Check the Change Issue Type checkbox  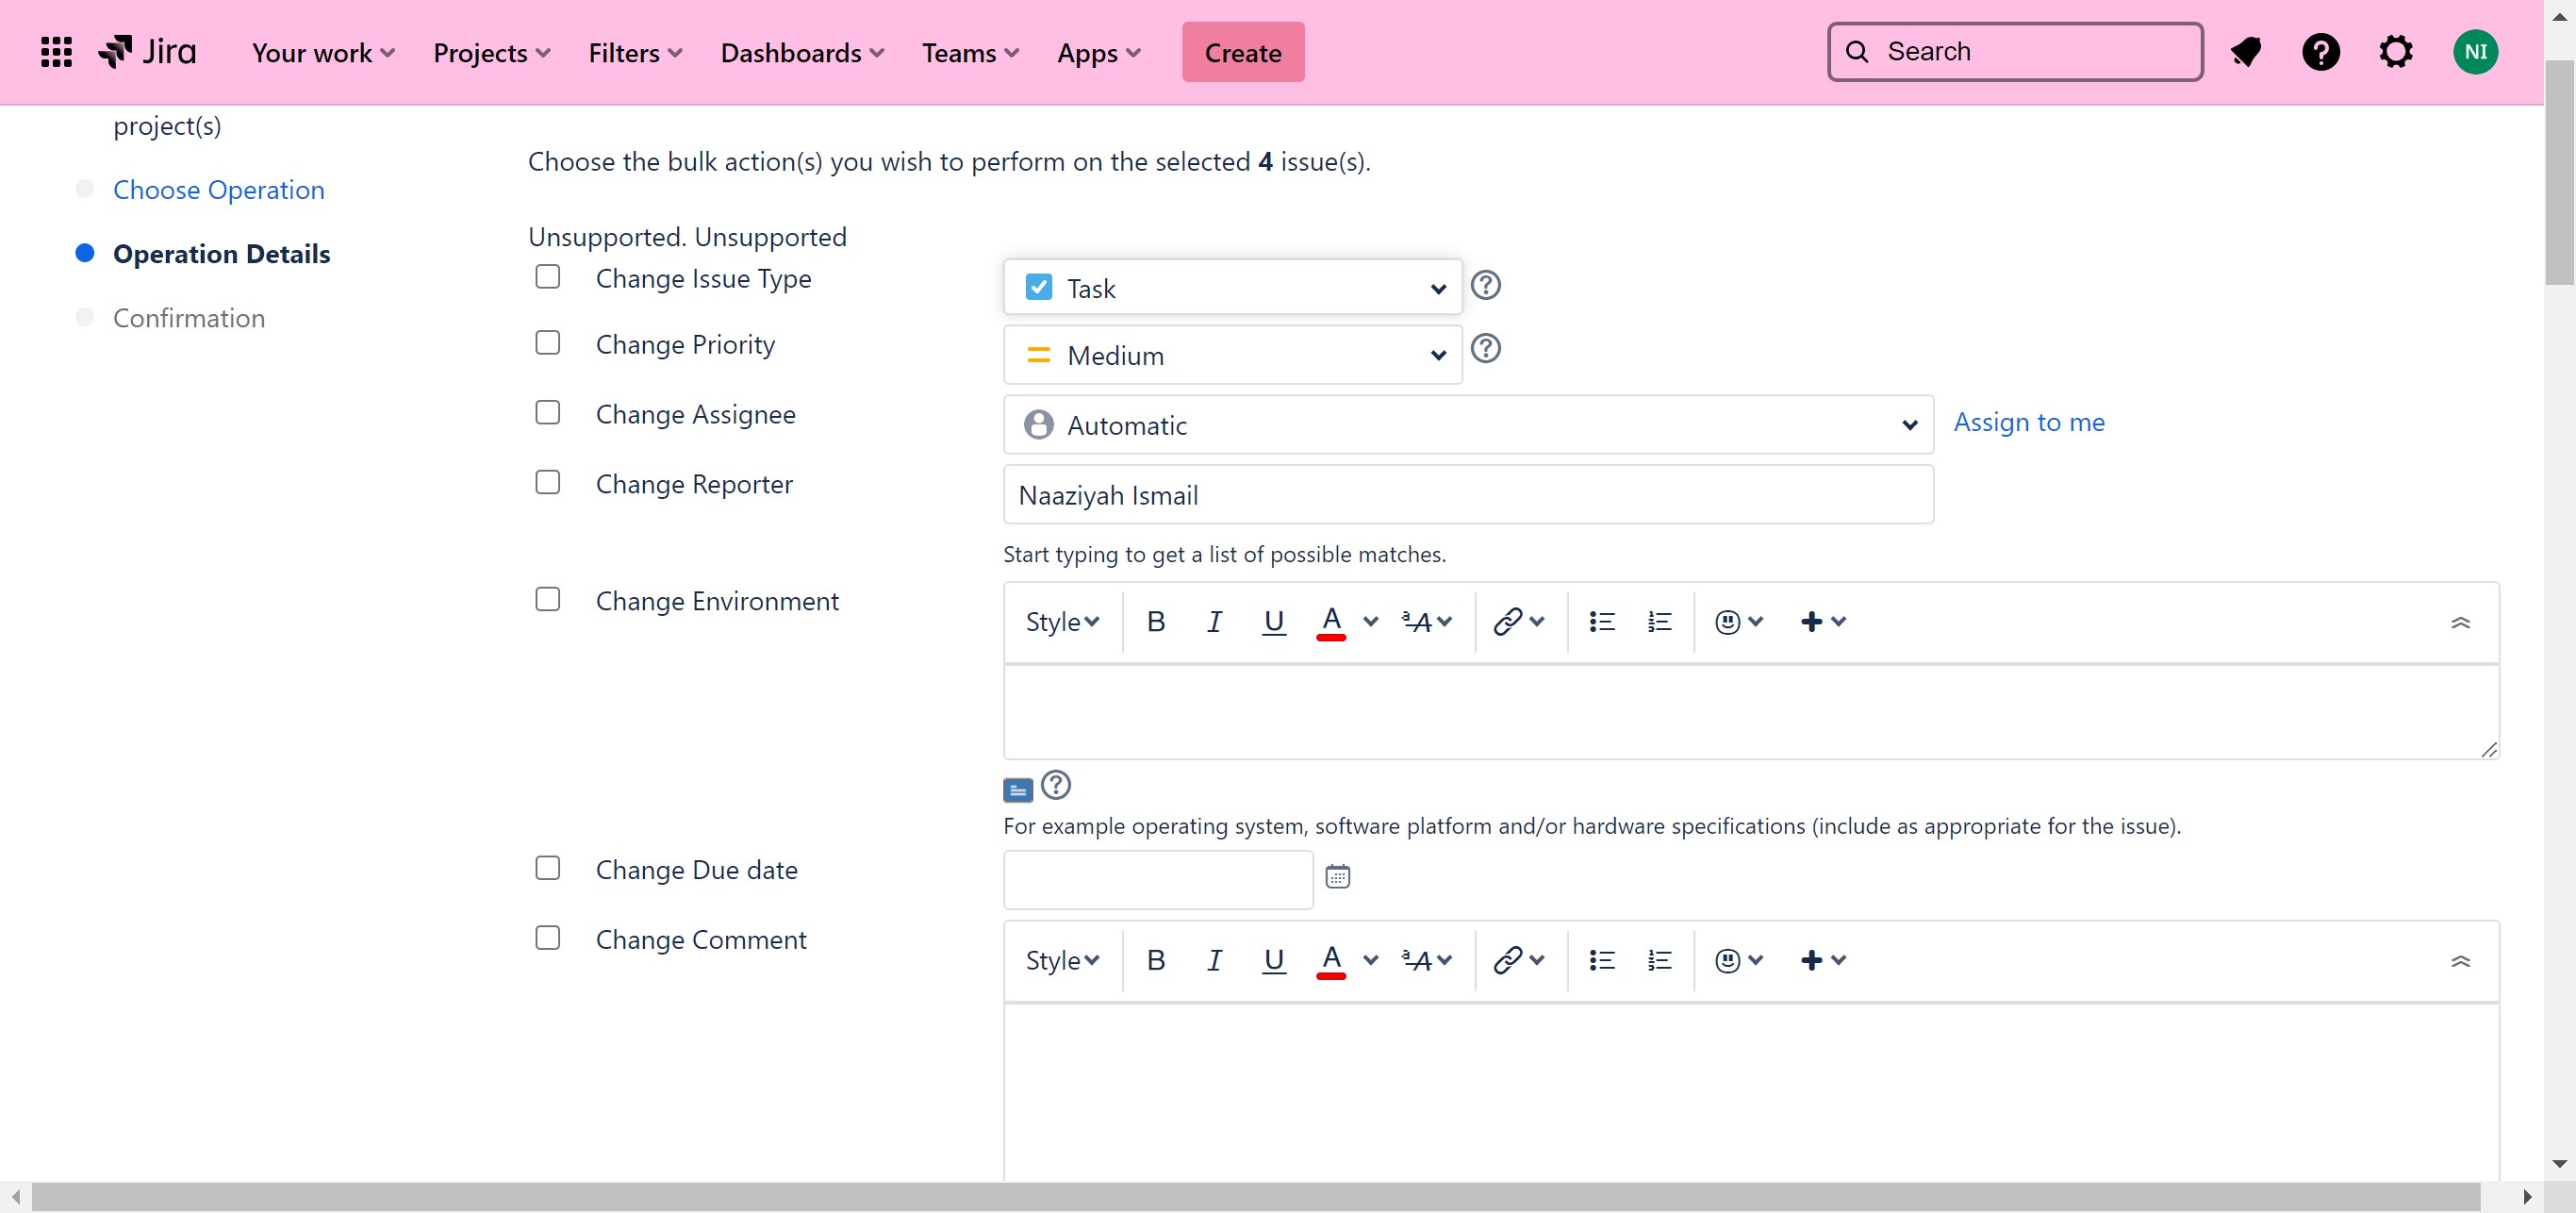[x=547, y=277]
